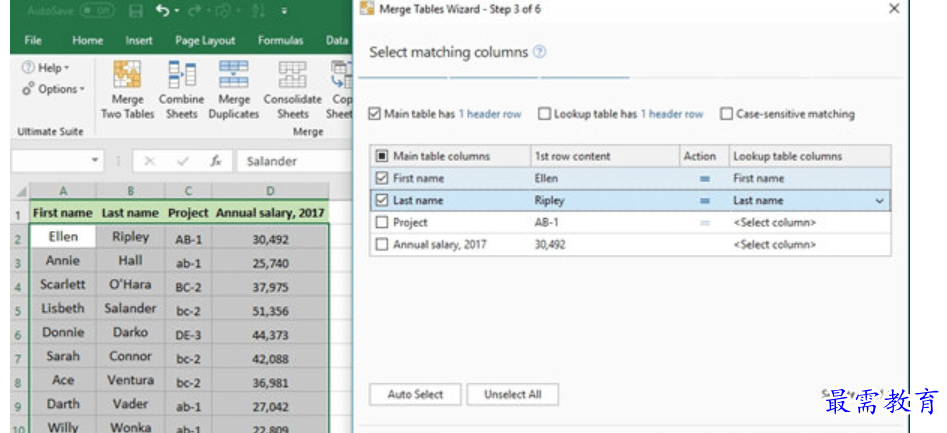Open the Help menu in Ultimate Suite

46,68
